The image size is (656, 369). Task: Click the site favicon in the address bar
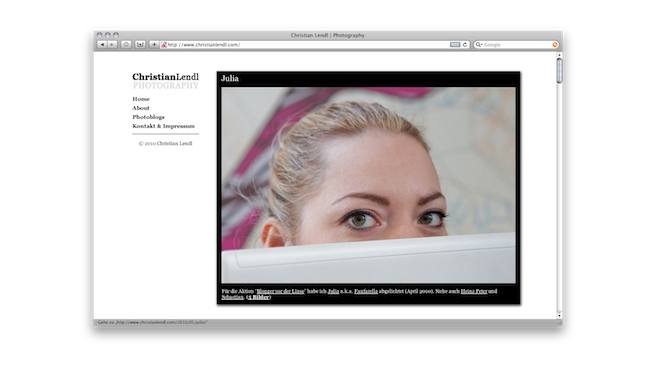click(164, 44)
